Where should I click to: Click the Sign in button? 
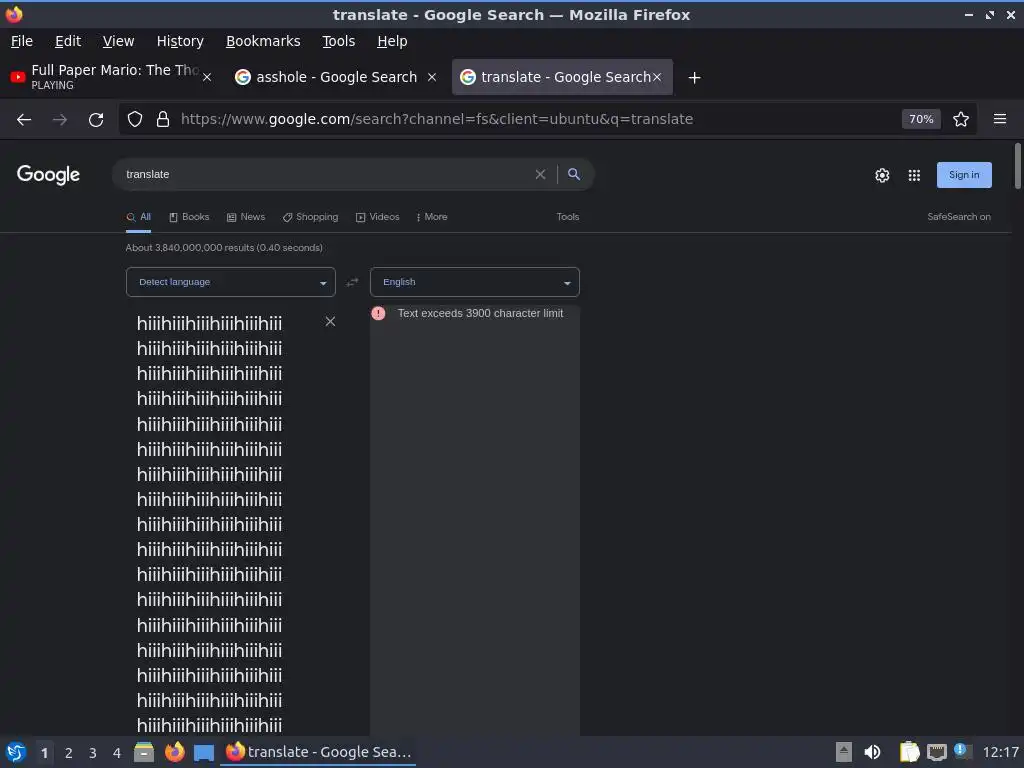point(964,175)
